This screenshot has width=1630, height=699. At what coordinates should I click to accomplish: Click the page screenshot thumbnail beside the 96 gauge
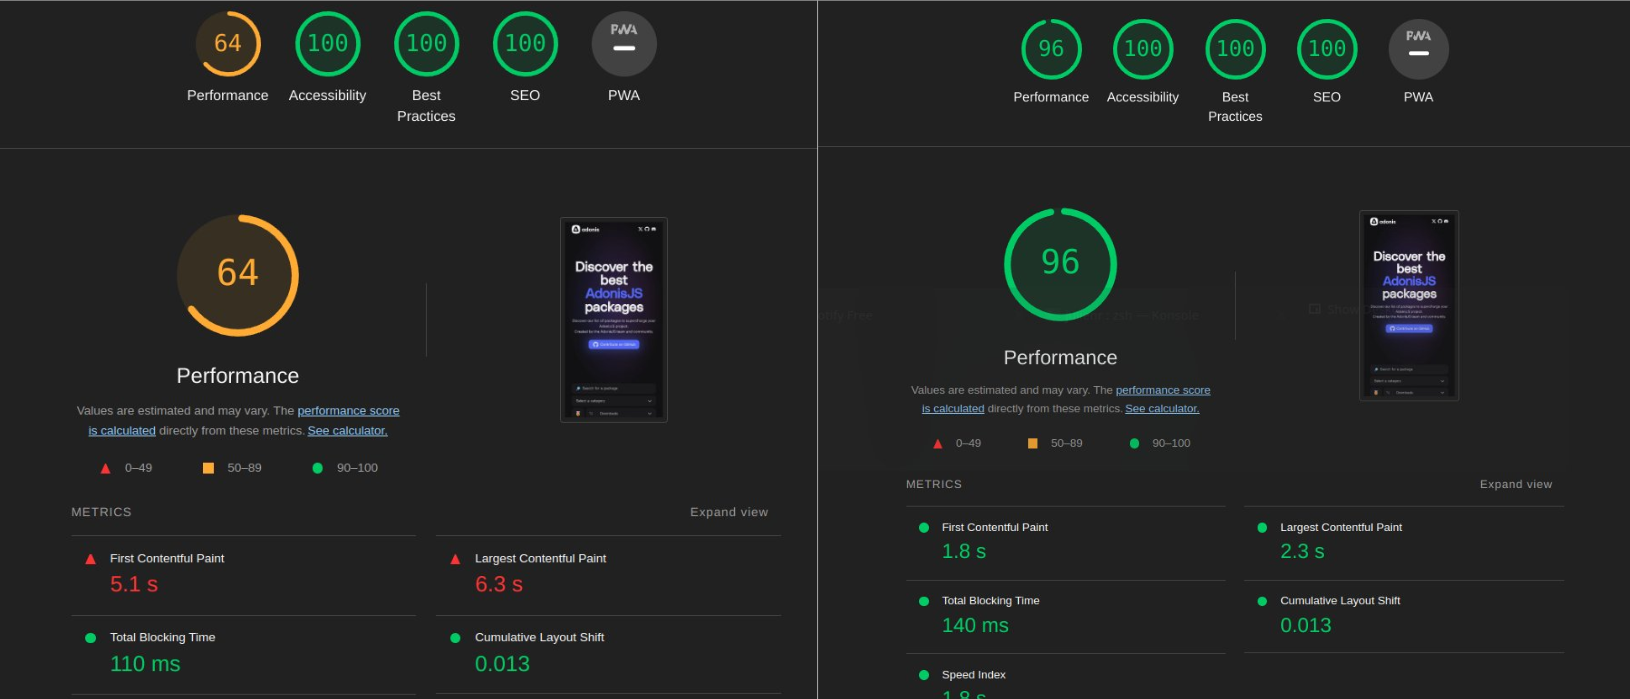pos(1408,305)
